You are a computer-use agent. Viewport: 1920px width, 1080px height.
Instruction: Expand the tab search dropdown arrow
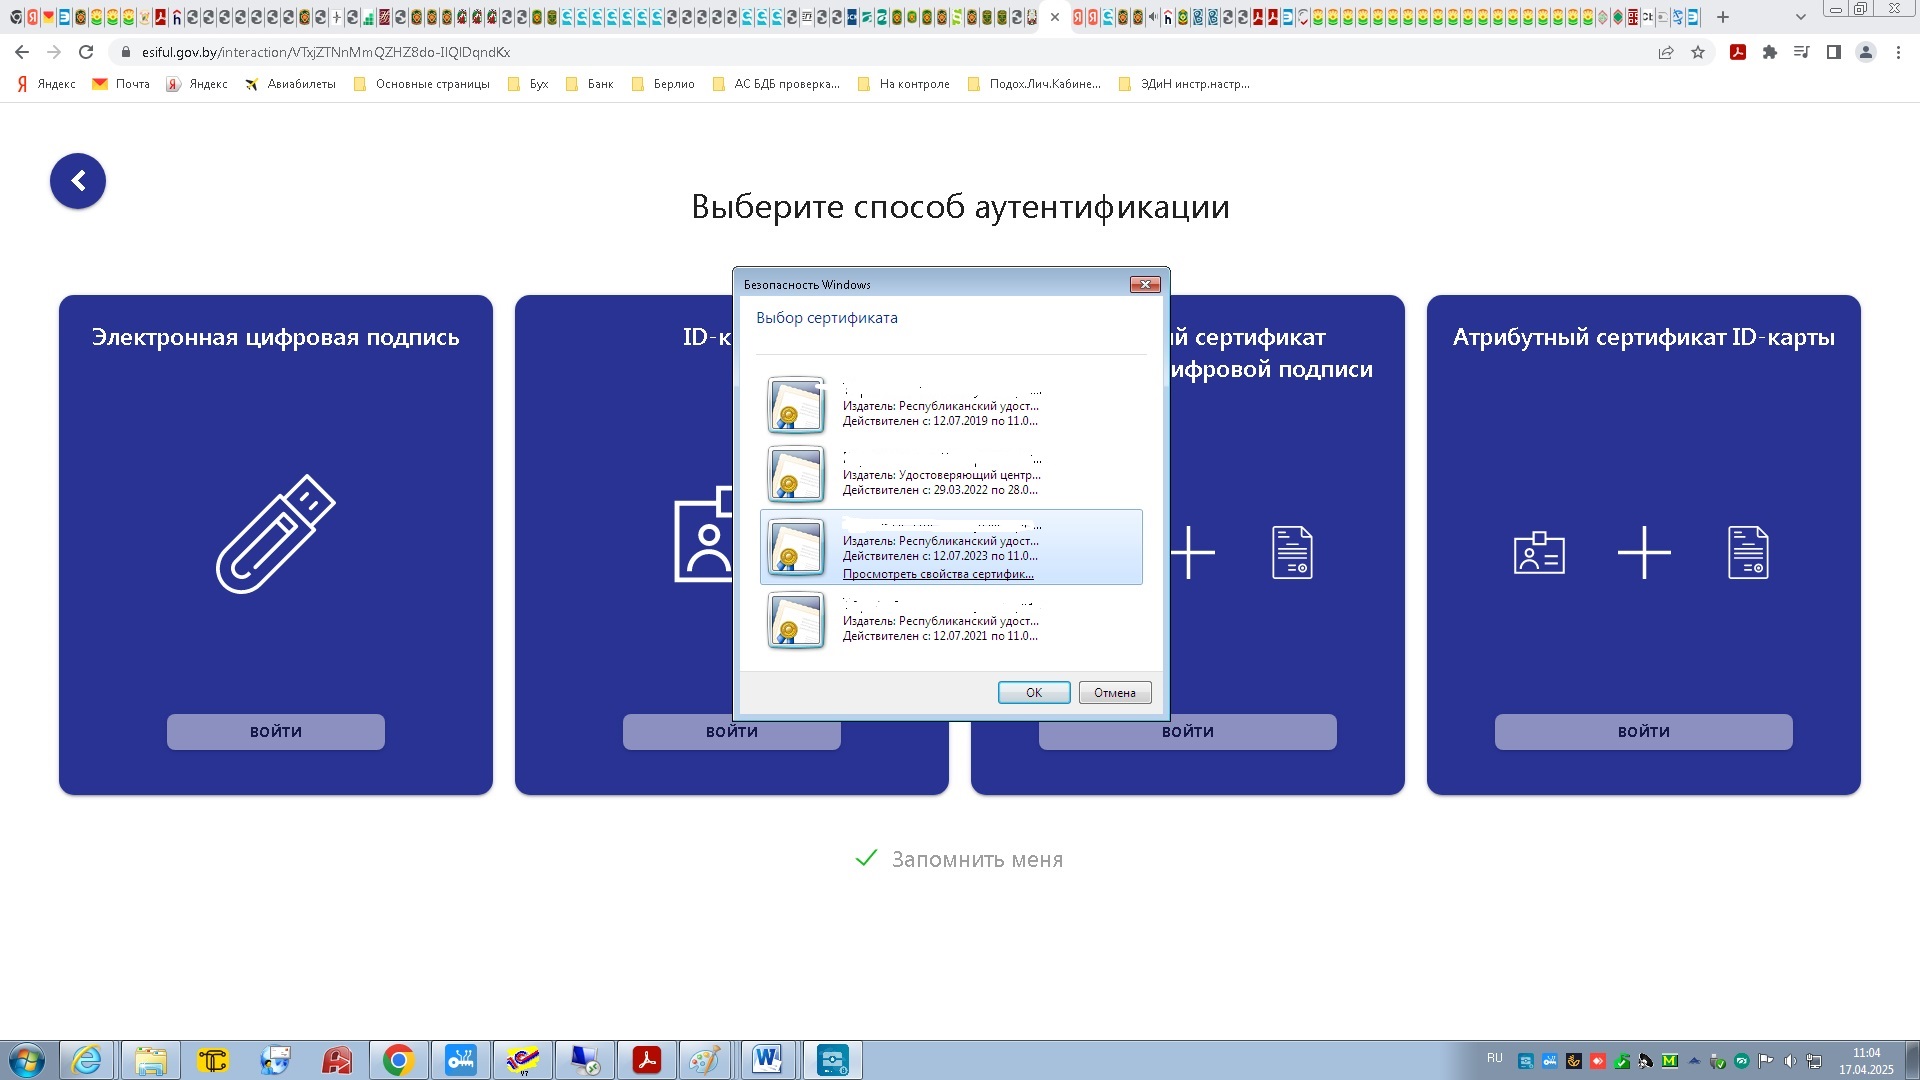coord(1800,17)
